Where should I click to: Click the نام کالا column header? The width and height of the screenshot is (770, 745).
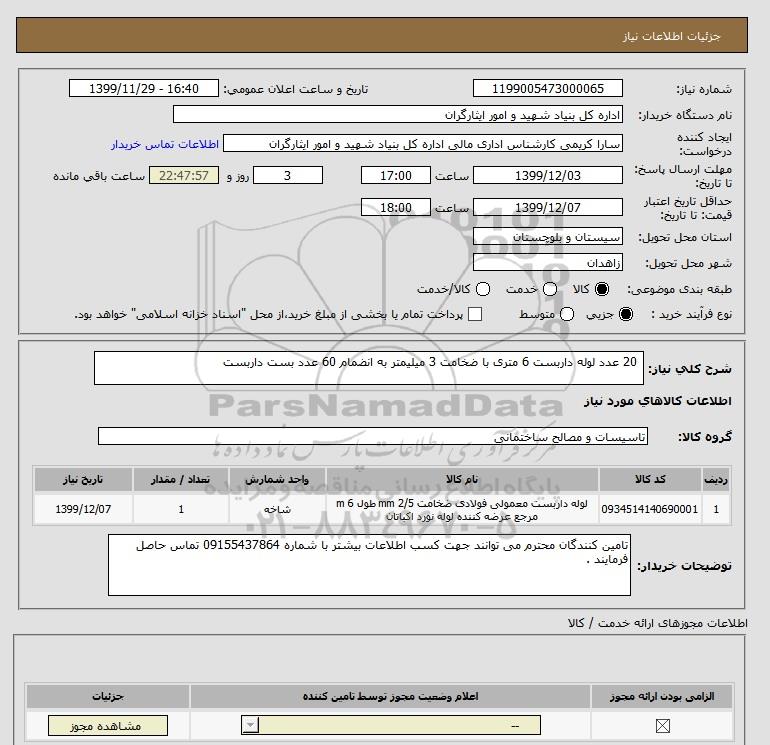pos(462,479)
